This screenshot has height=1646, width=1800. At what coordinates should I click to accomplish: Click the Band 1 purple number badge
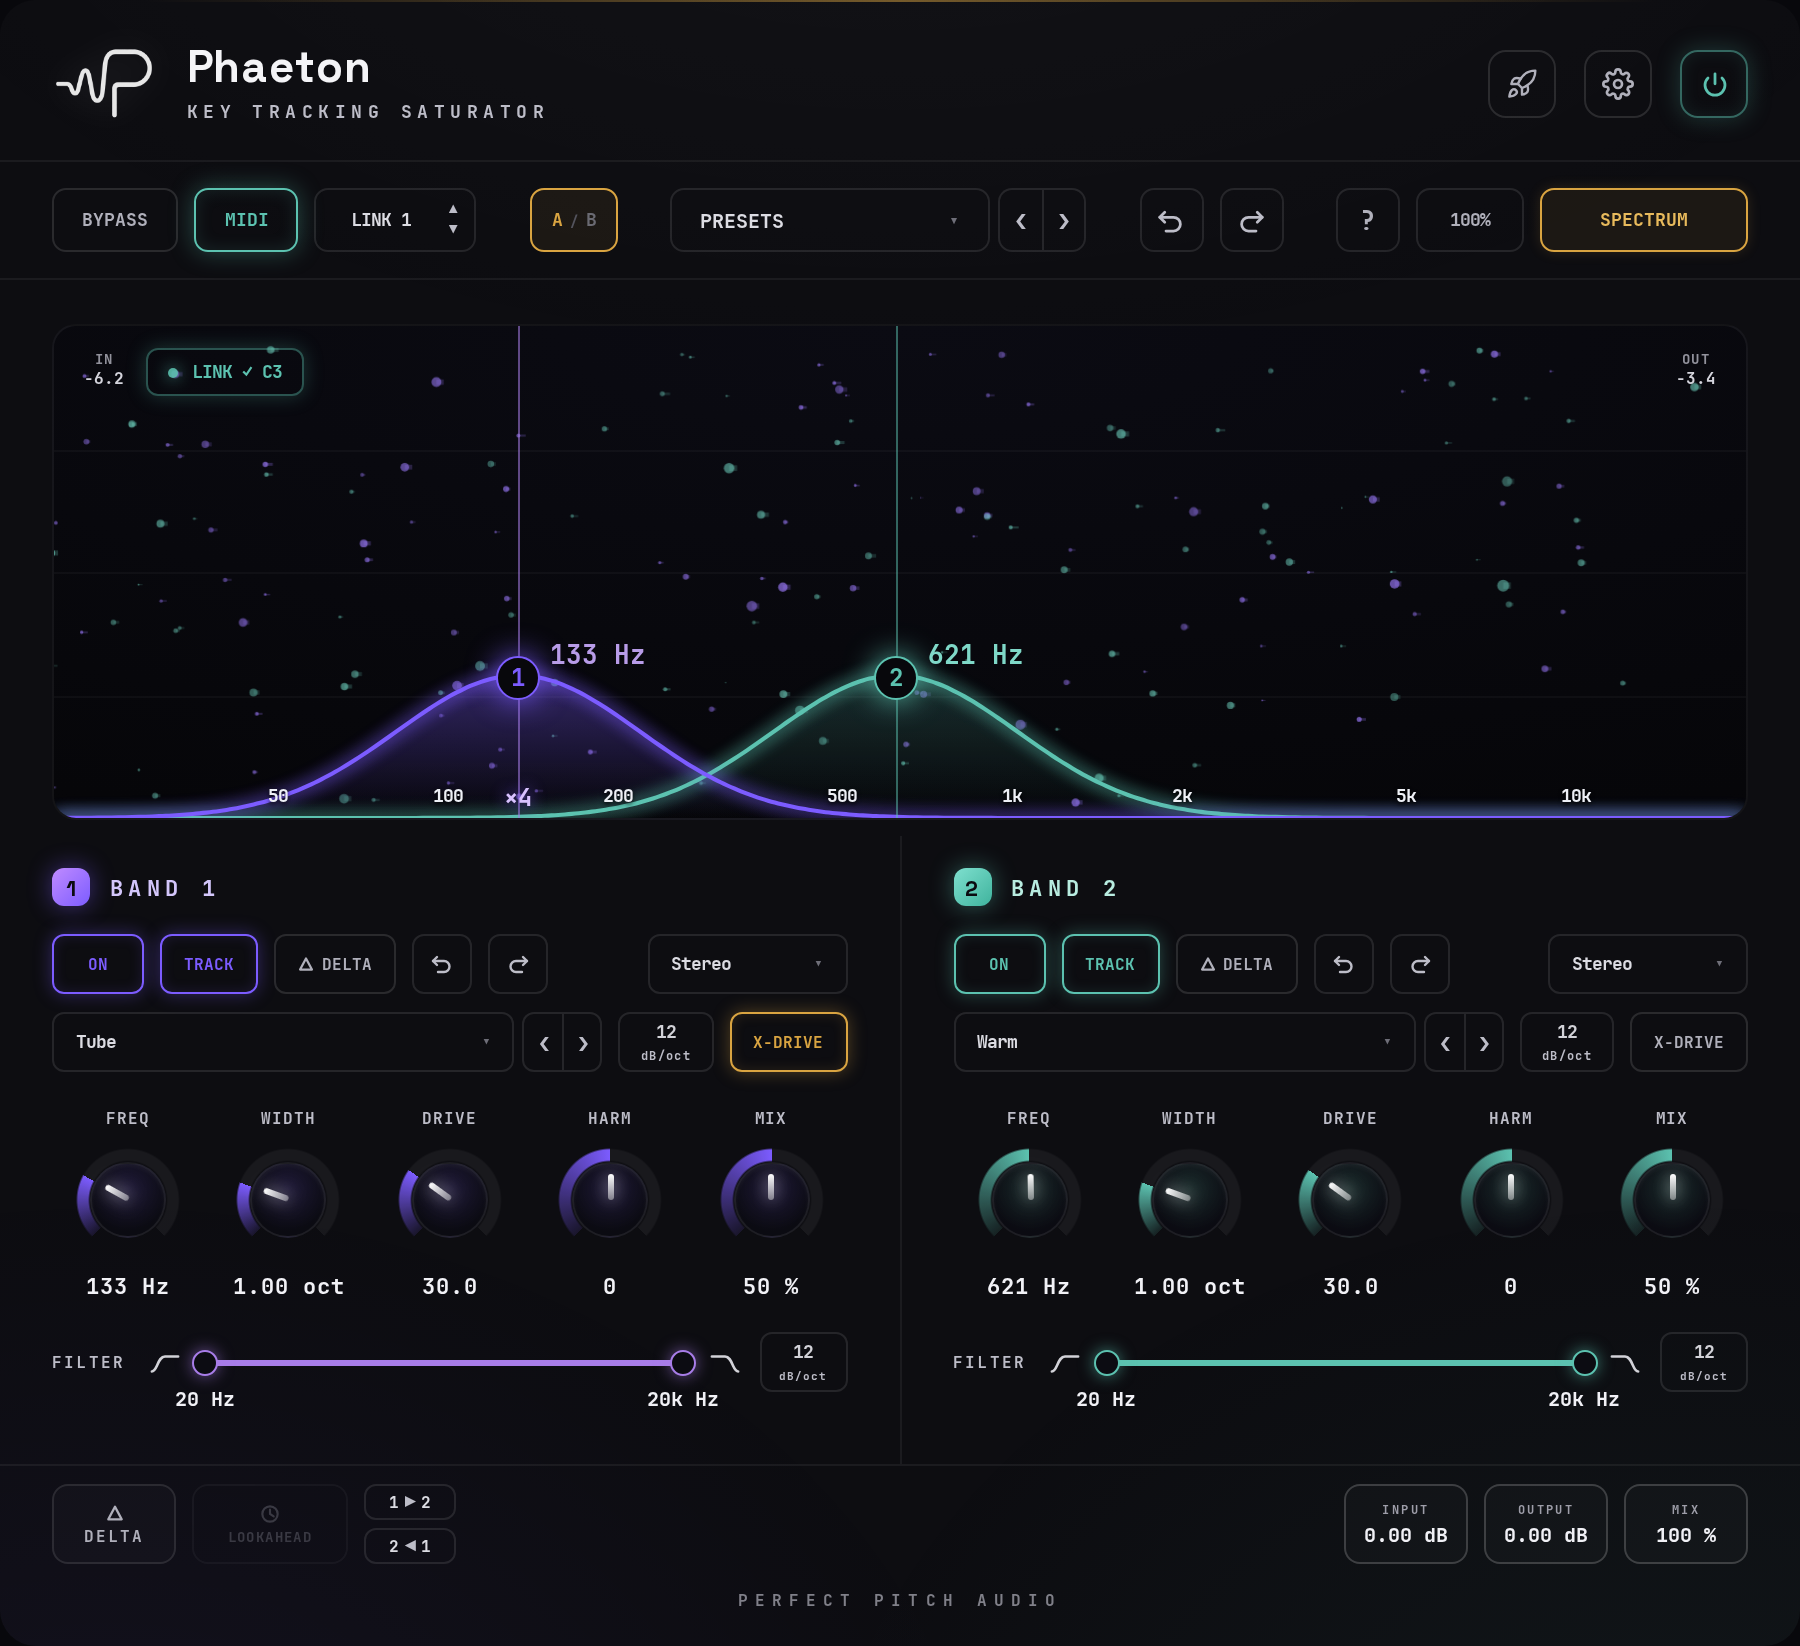(71, 887)
